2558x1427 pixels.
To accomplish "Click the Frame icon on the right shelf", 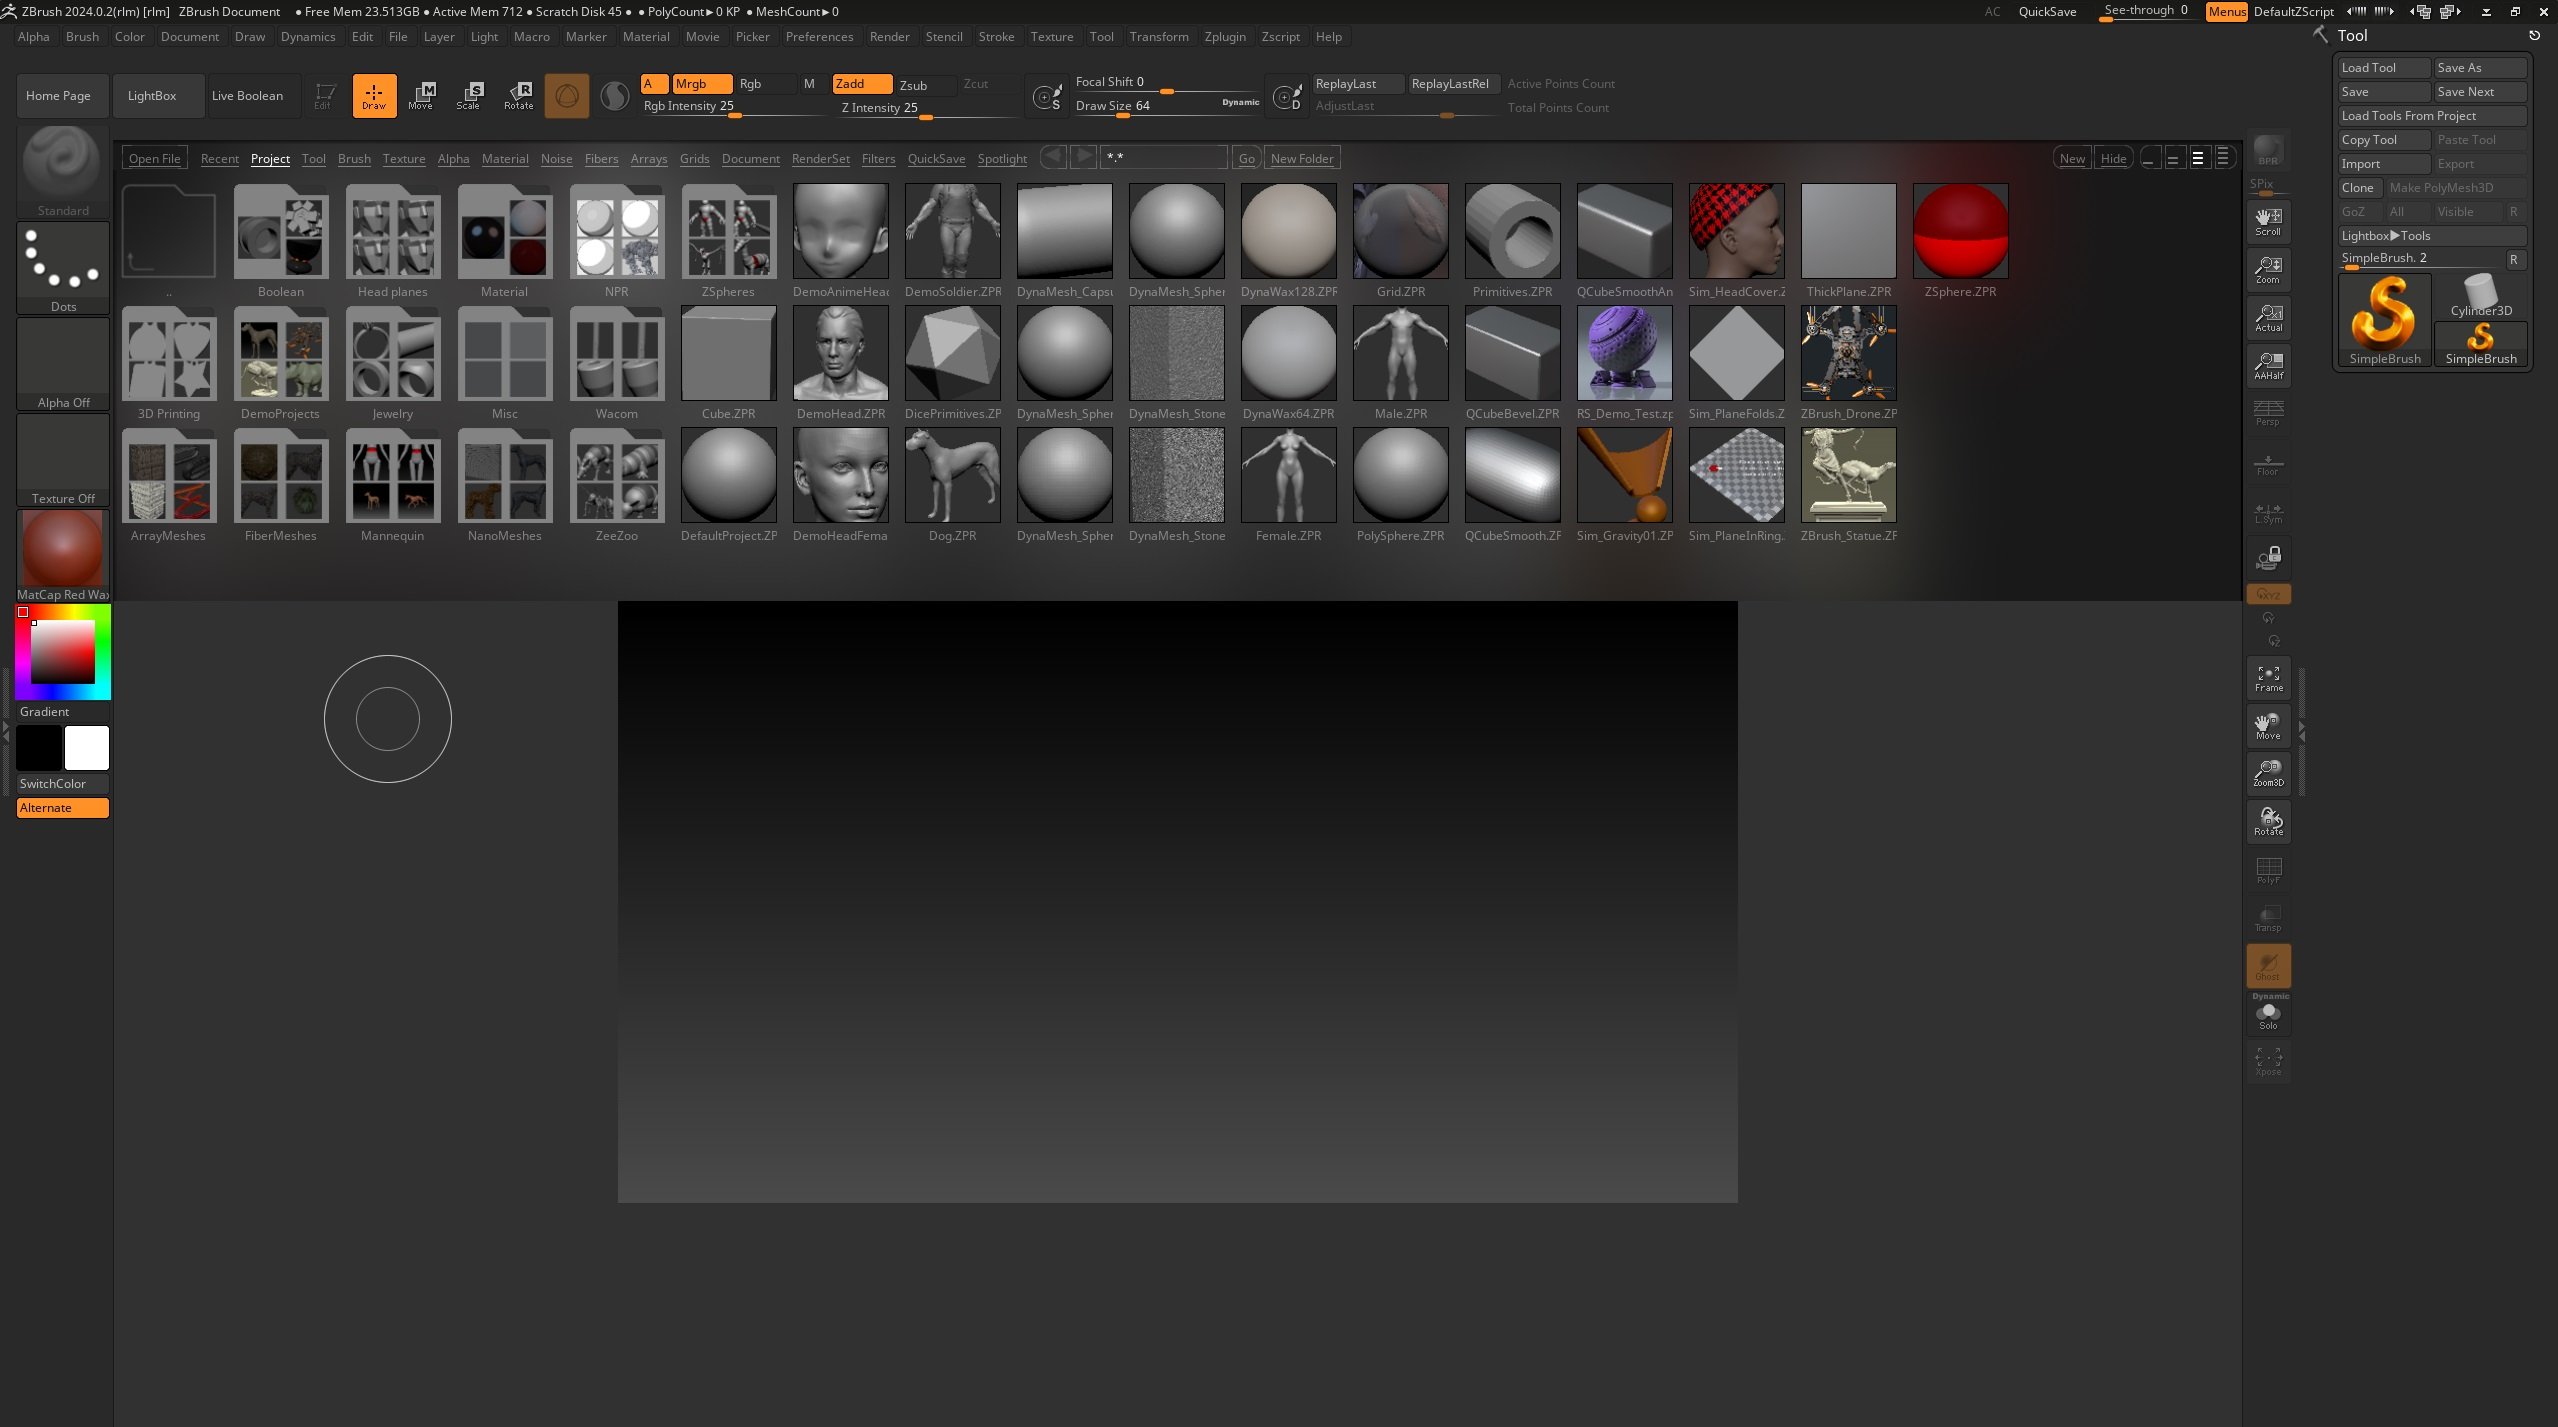I will click(2268, 678).
